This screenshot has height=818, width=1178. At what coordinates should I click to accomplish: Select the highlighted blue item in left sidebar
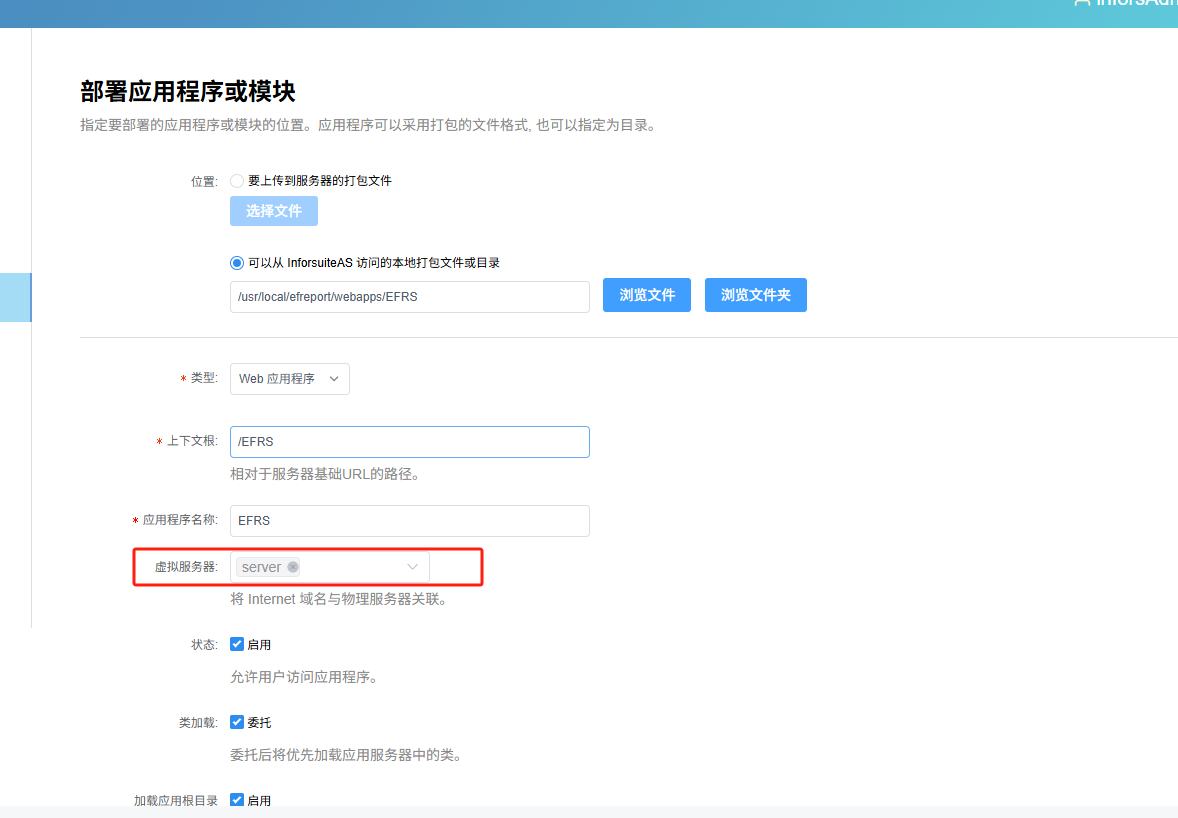pyautogui.click(x=15, y=298)
